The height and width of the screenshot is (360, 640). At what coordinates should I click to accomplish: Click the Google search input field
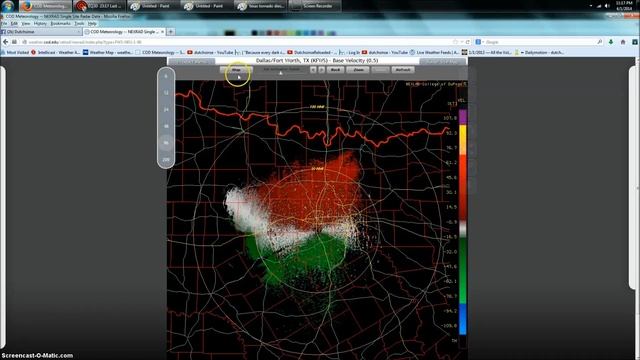click(540, 42)
